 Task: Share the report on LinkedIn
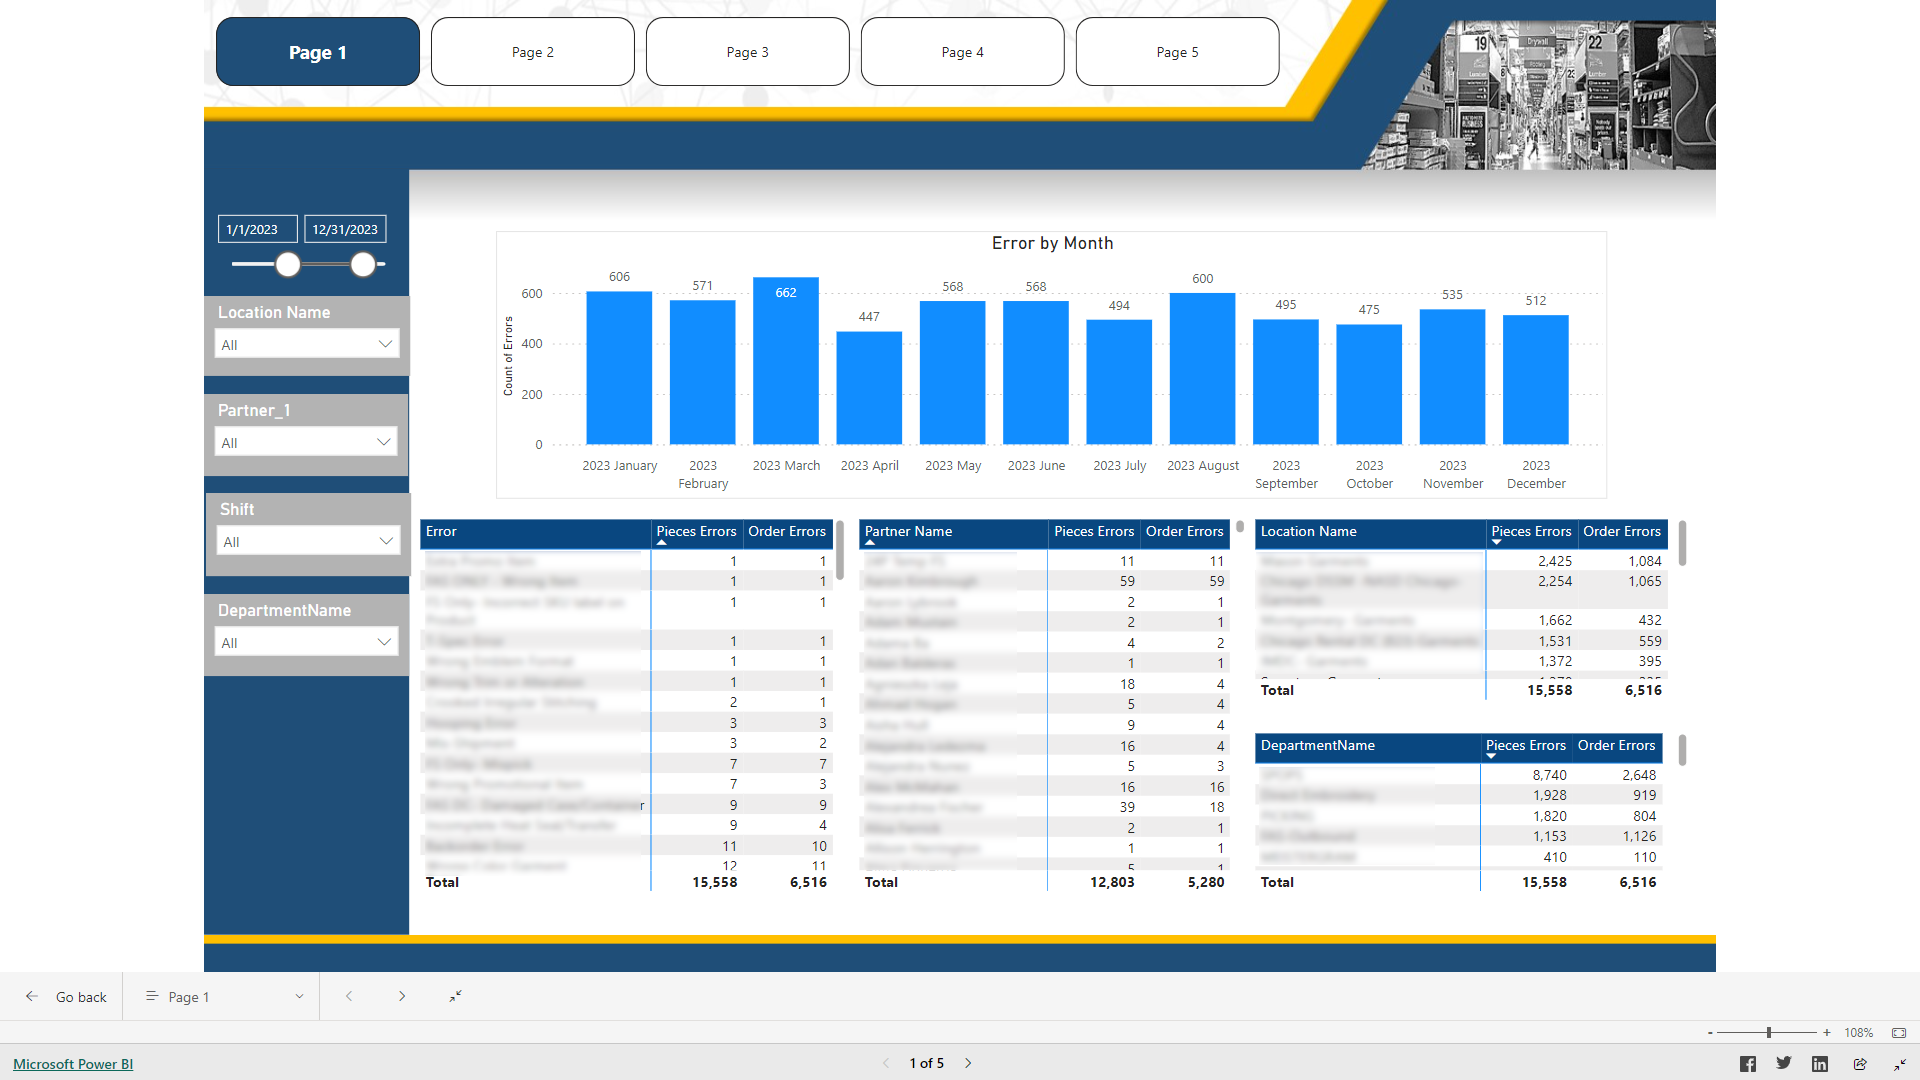(1821, 1063)
